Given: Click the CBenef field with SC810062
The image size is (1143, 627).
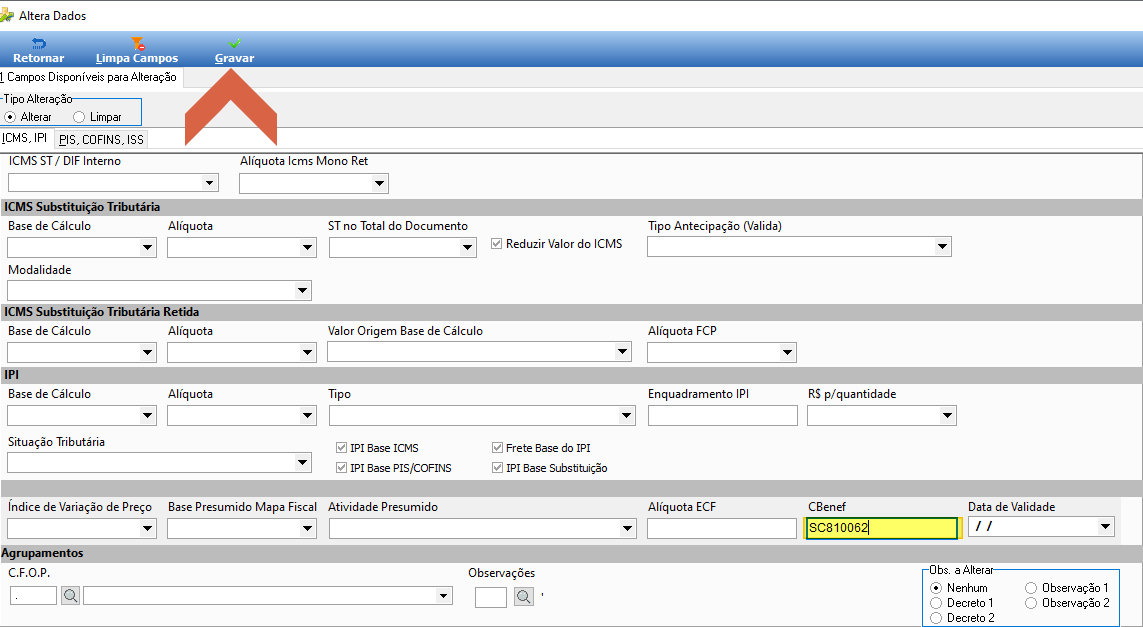Looking at the screenshot, I should (881, 528).
